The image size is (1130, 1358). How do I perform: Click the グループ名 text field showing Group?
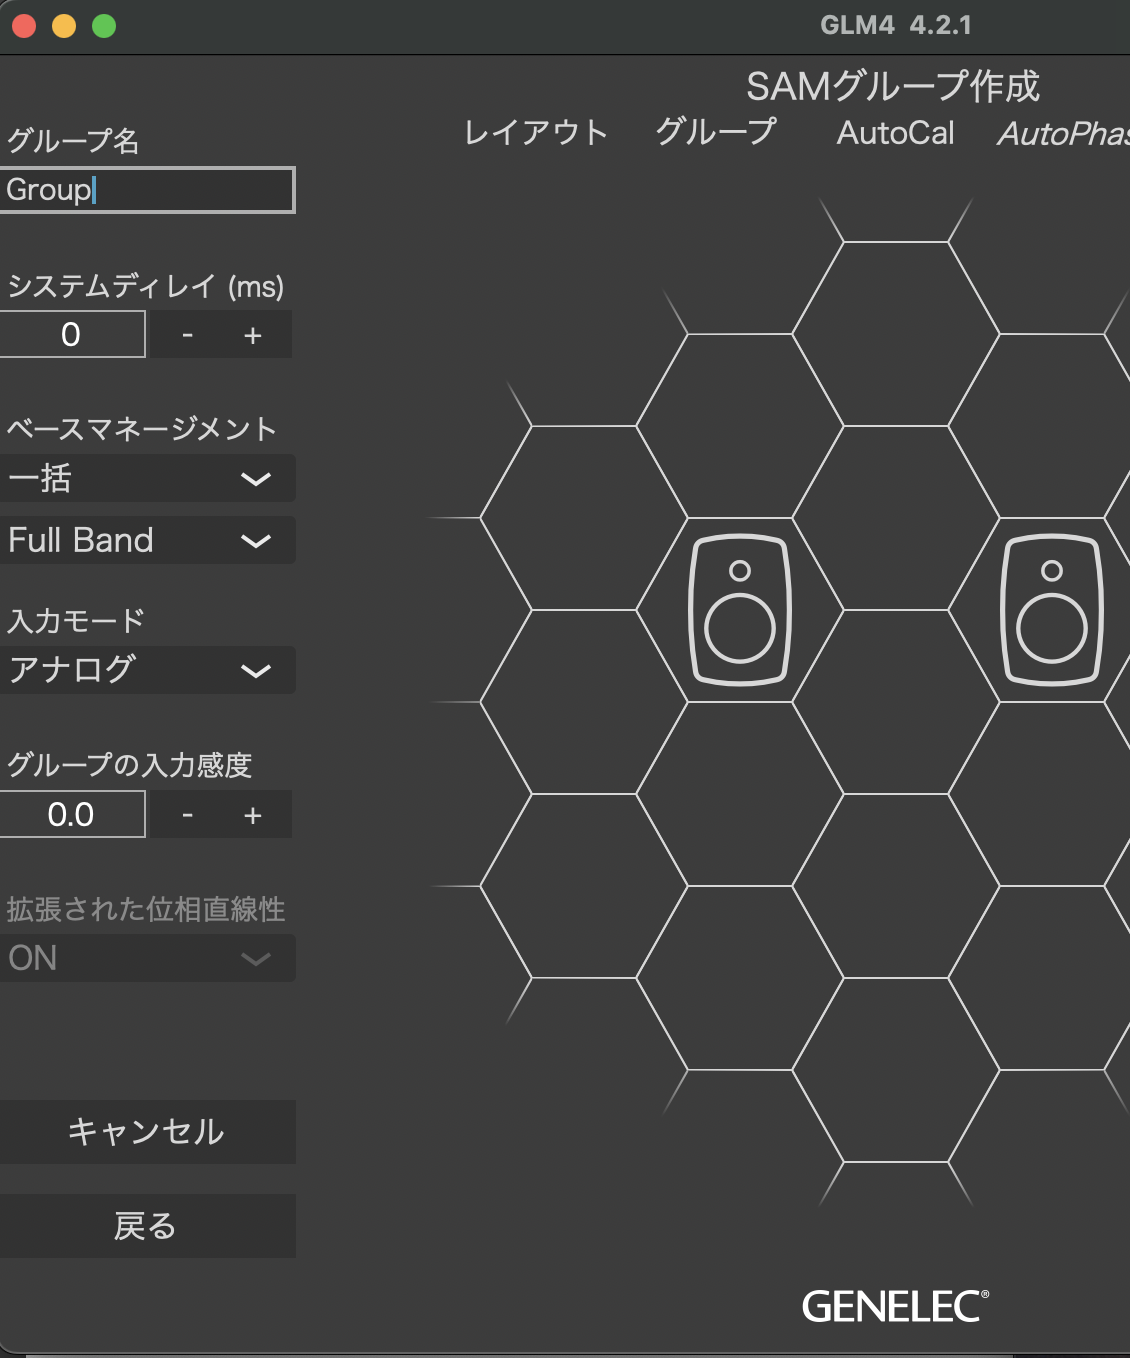pyautogui.click(x=148, y=190)
